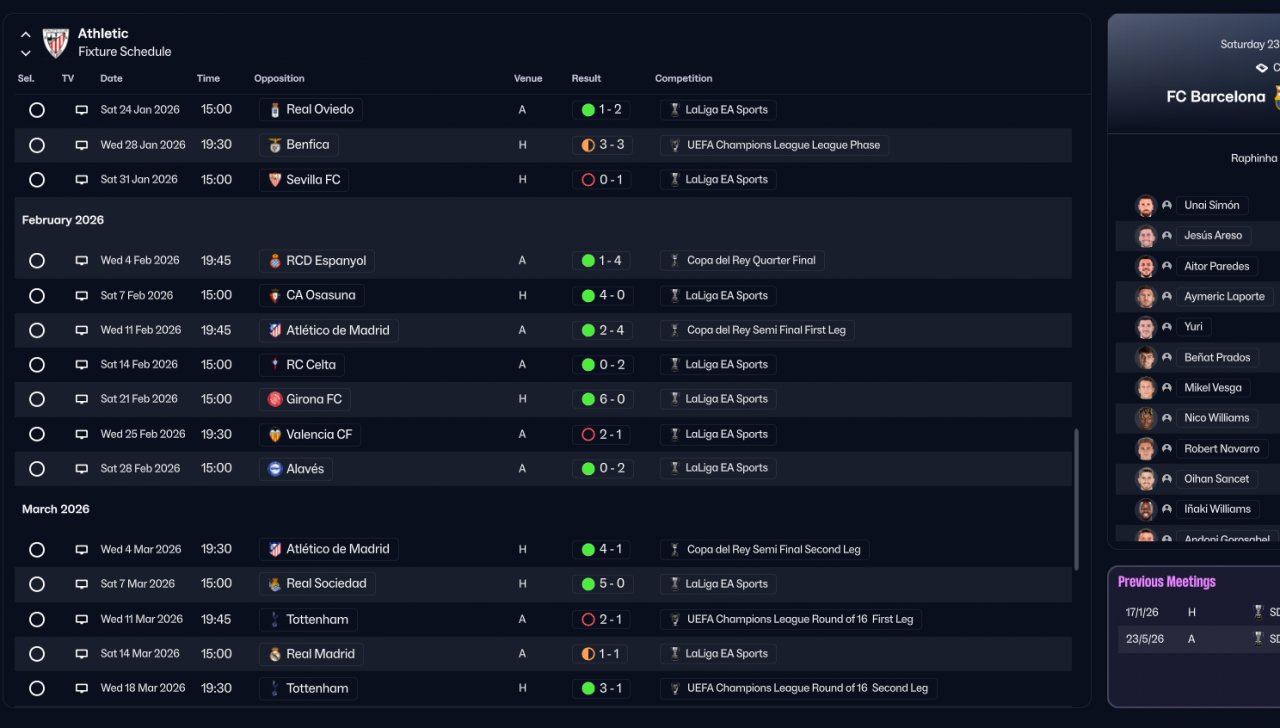Click the trophy icon beside Copa del Rey Quarter Final
The height and width of the screenshot is (728, 1280).
coord(675,261)
